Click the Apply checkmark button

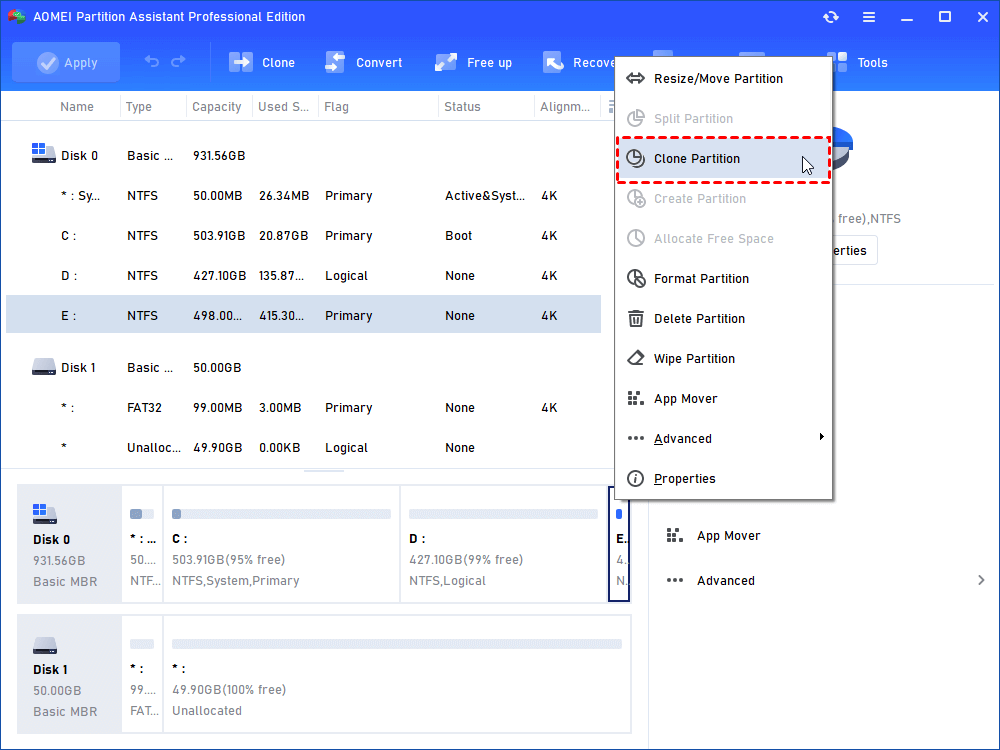pyautogui.click(x=66, y=62)
